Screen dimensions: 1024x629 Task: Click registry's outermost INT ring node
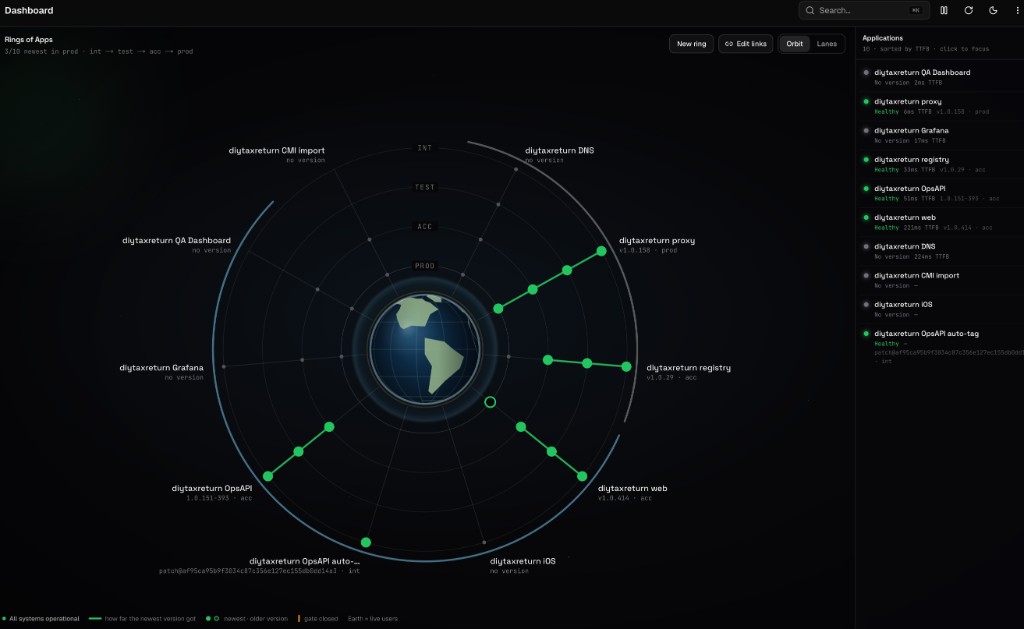point(626,367)
